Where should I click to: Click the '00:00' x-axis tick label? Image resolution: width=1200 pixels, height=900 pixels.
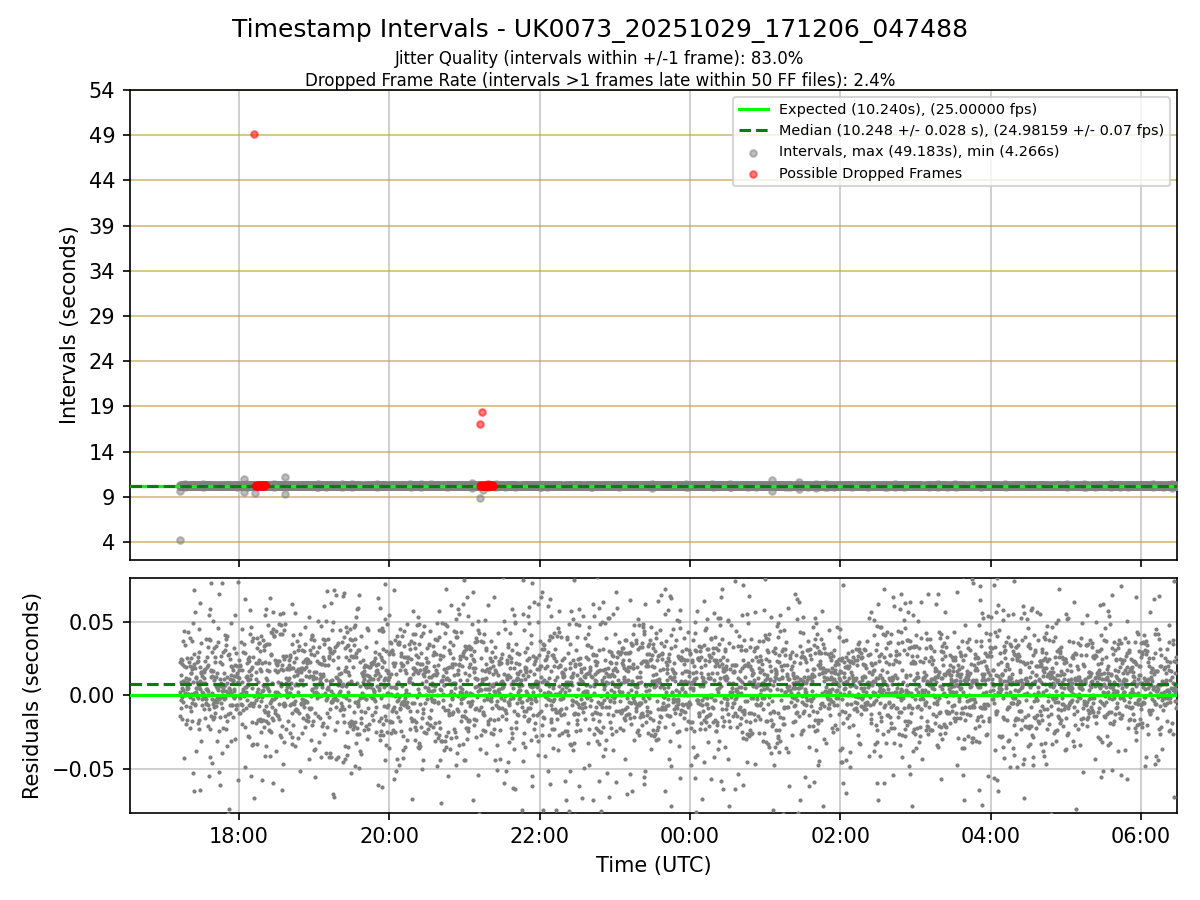690,835
